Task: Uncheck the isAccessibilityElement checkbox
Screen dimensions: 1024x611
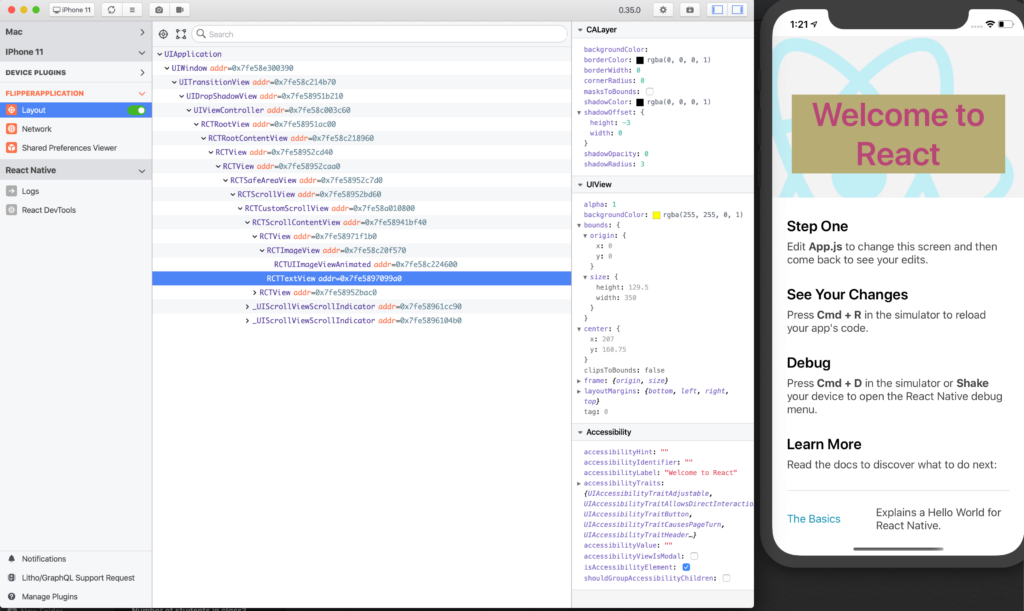Action: tap(686, 567)
